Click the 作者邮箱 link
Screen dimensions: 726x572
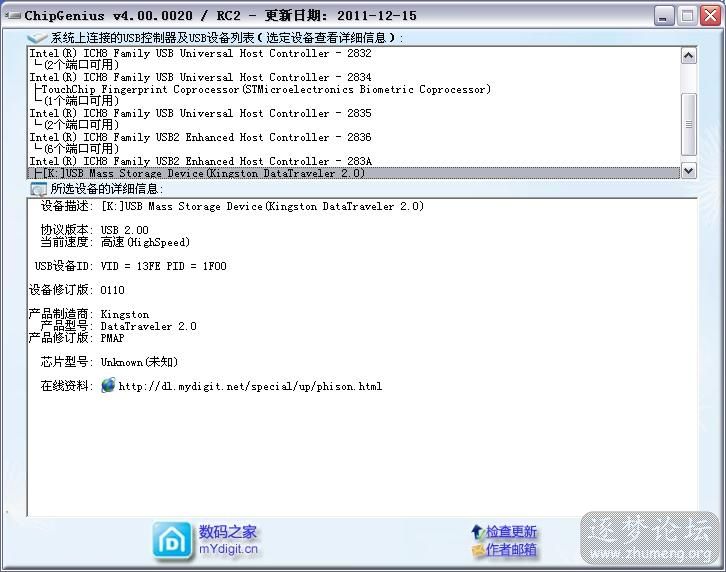(511, 550)
